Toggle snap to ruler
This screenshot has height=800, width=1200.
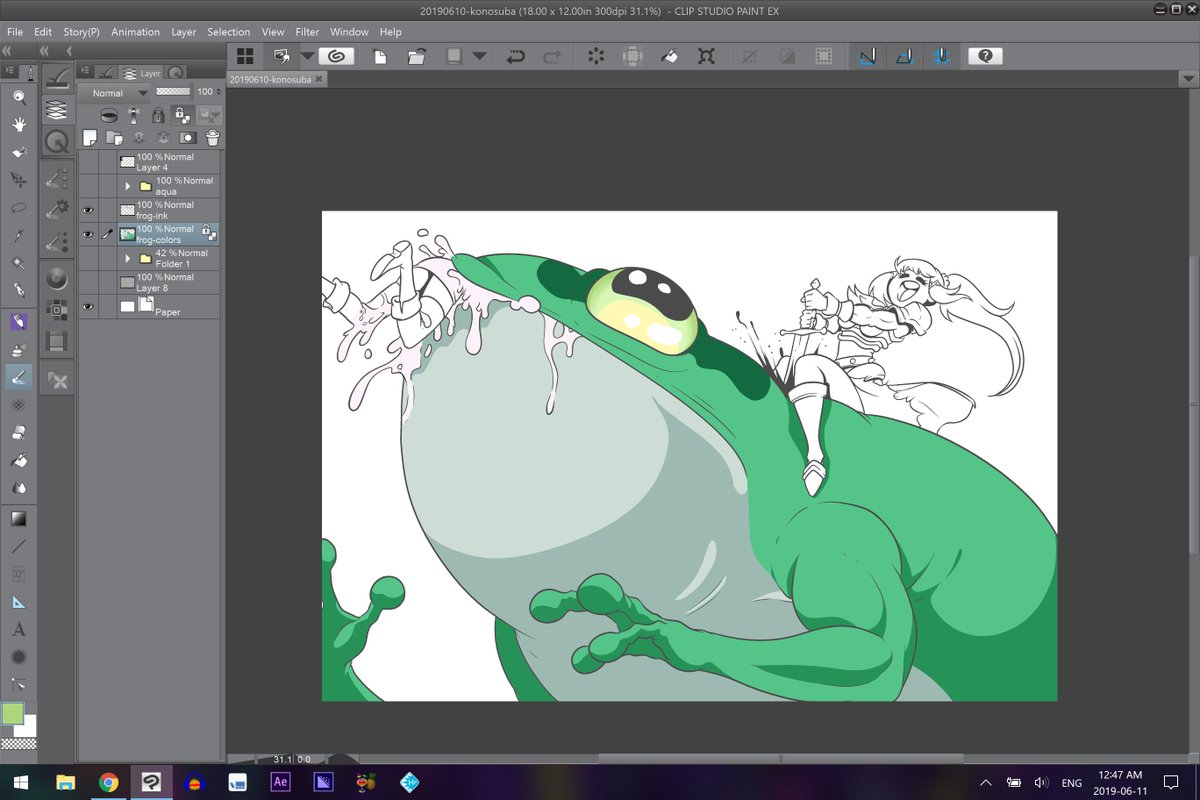click(868, 56)
